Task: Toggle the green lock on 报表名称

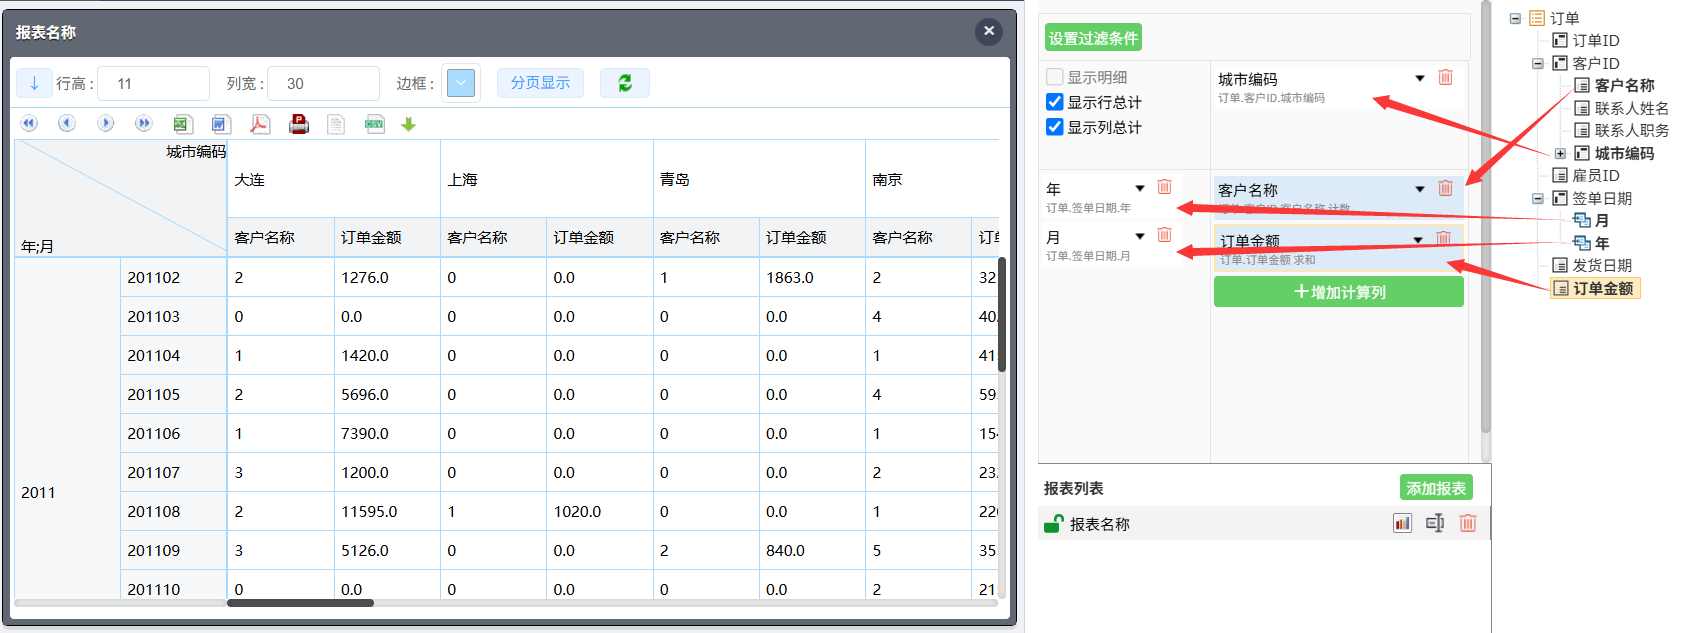Action: pyautogui.click(x=1053, y=523)
